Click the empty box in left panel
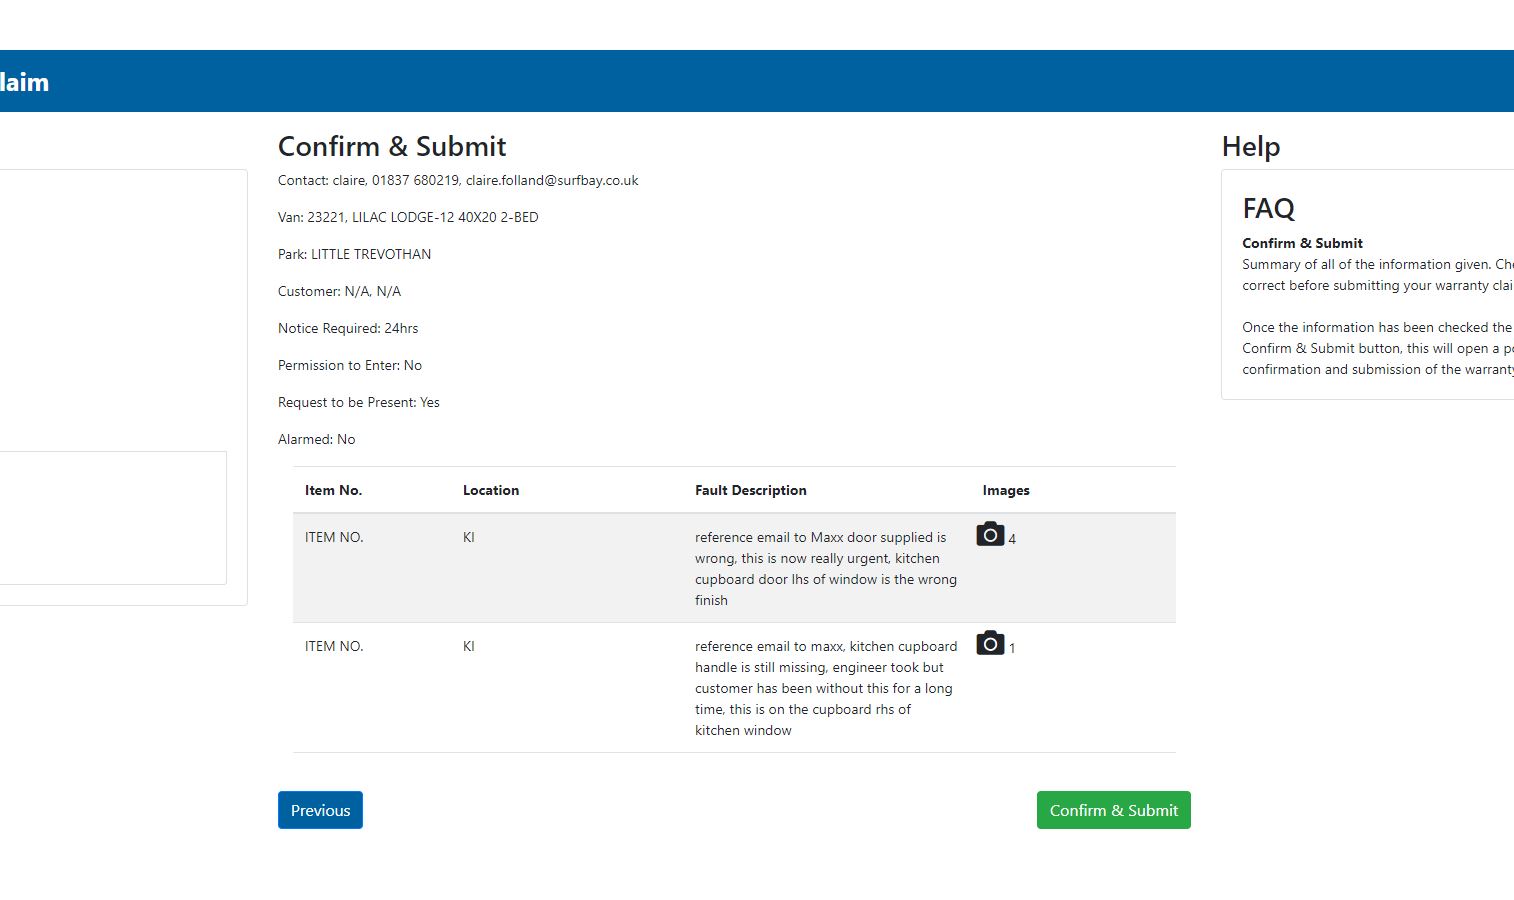Screen dimensions: 1514x900 point(110,517)
